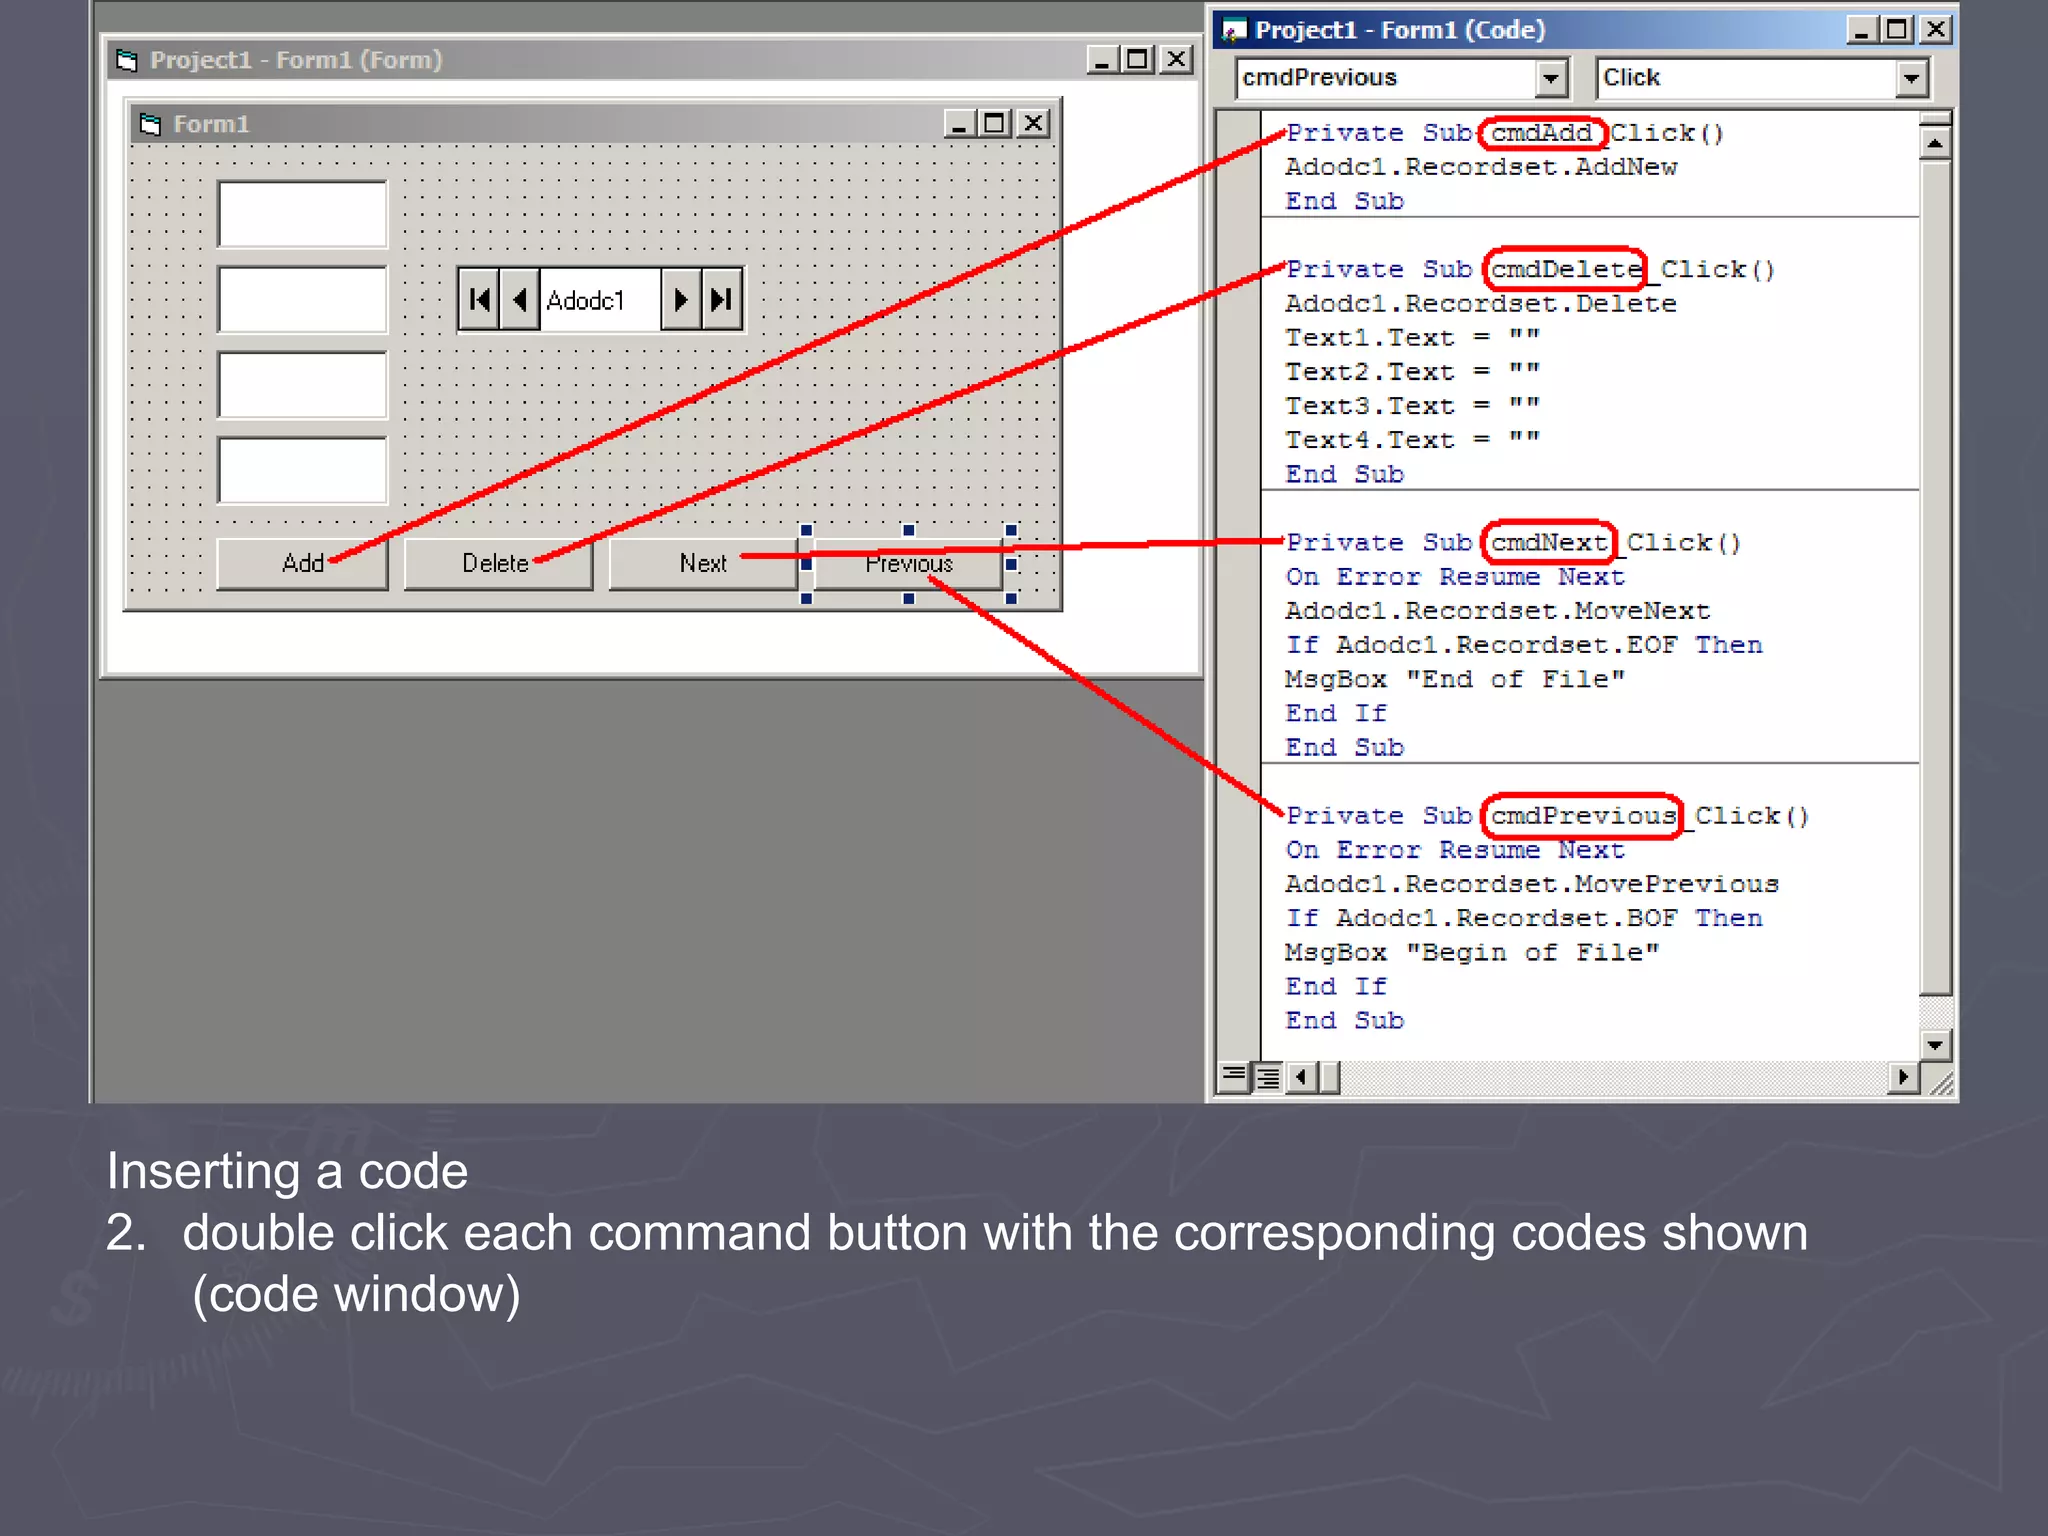Click the 'MsgBox "End of File"' line

tap(1455, 679)
